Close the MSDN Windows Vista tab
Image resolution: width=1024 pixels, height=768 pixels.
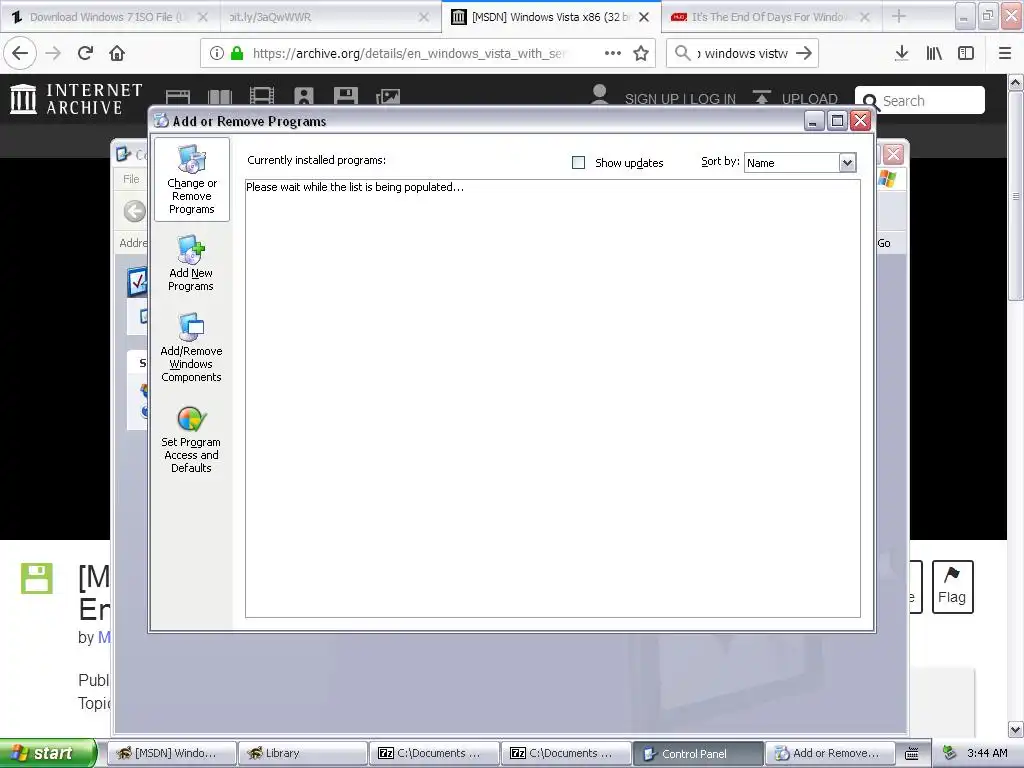tap(644, 17)
